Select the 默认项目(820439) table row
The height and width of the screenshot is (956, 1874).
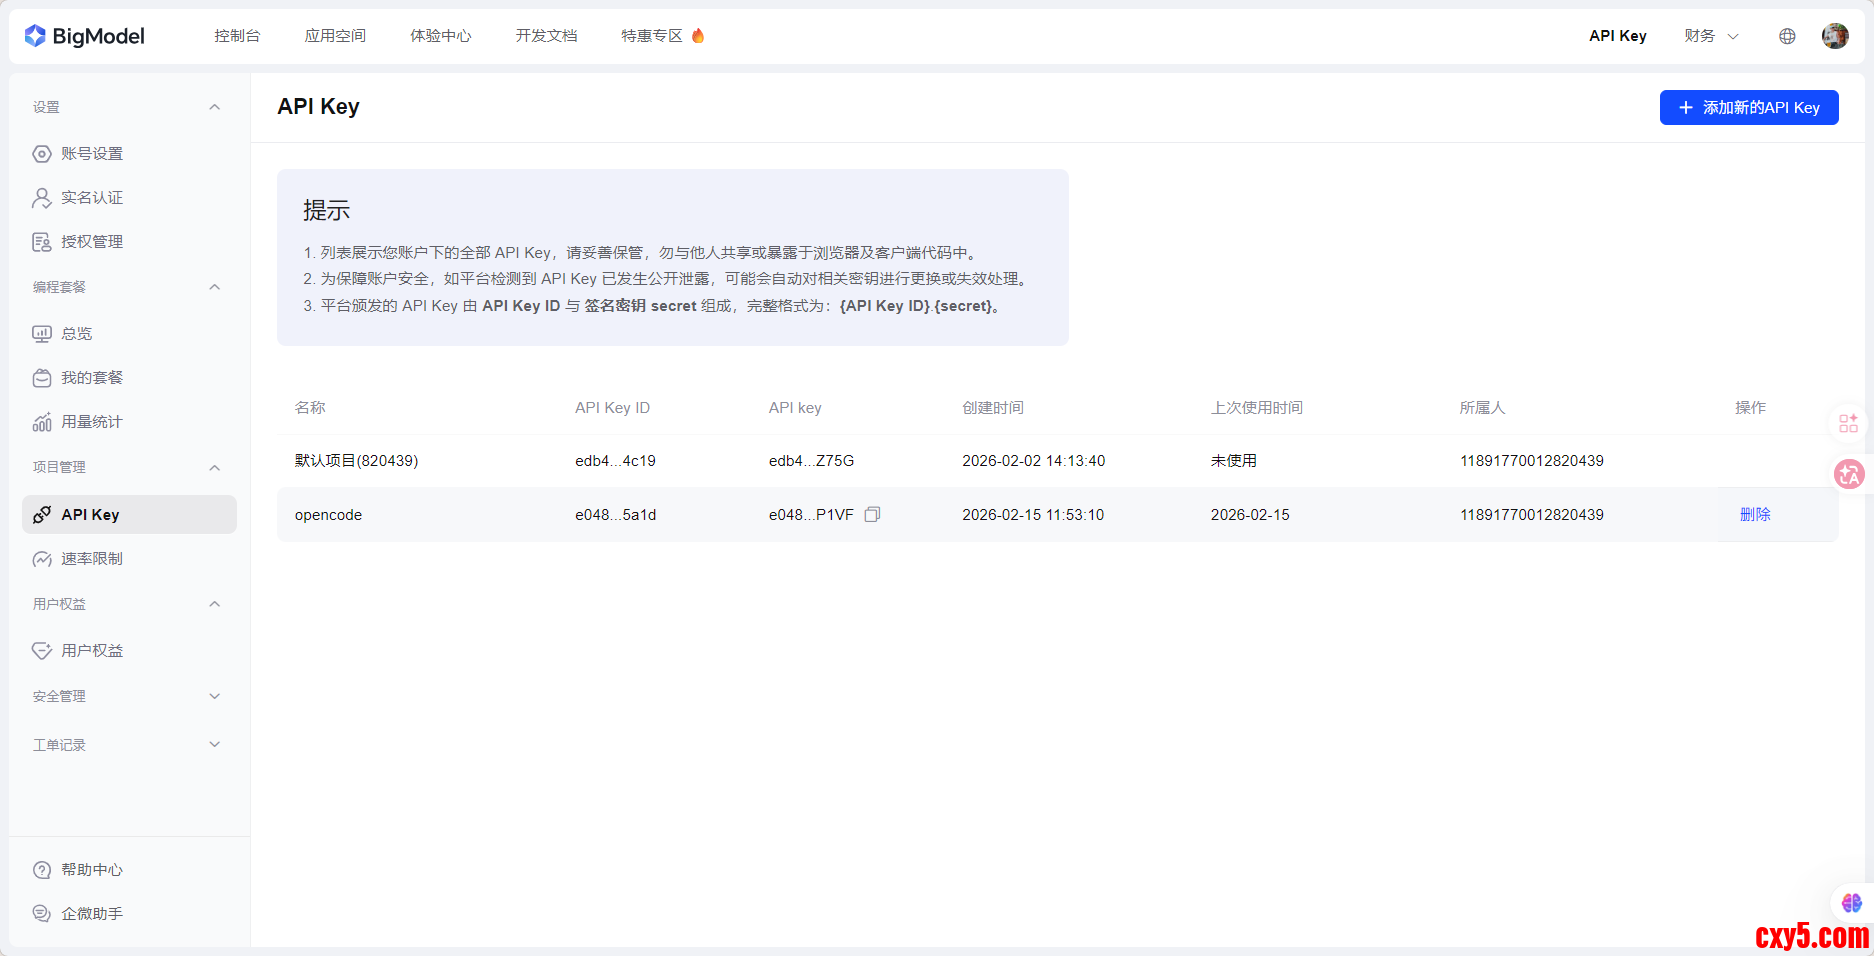click(356, 461)
